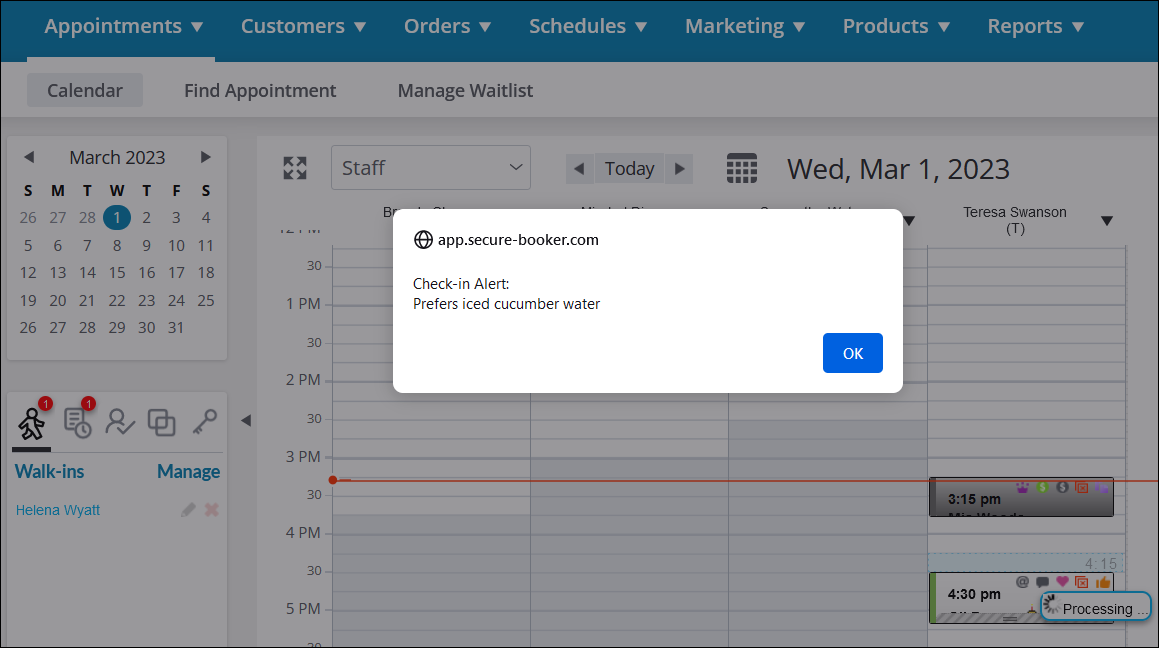Click the 4:15 time slot marker

tap(1026, 563)
